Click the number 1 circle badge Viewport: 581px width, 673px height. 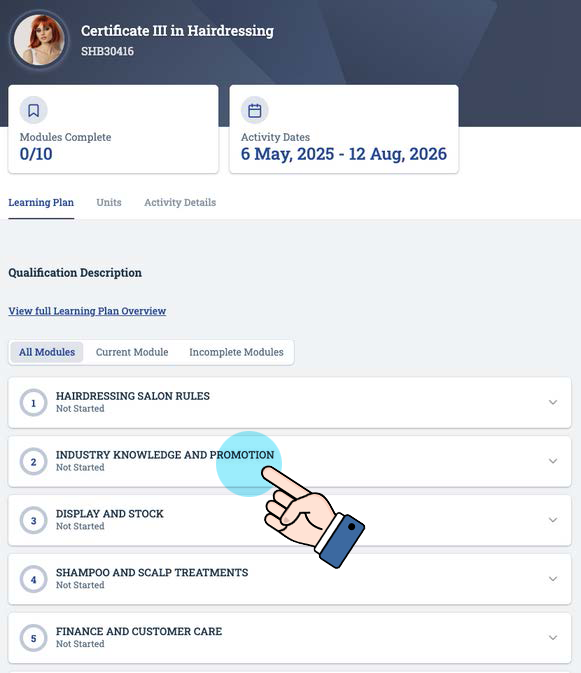tap(33, 403)
